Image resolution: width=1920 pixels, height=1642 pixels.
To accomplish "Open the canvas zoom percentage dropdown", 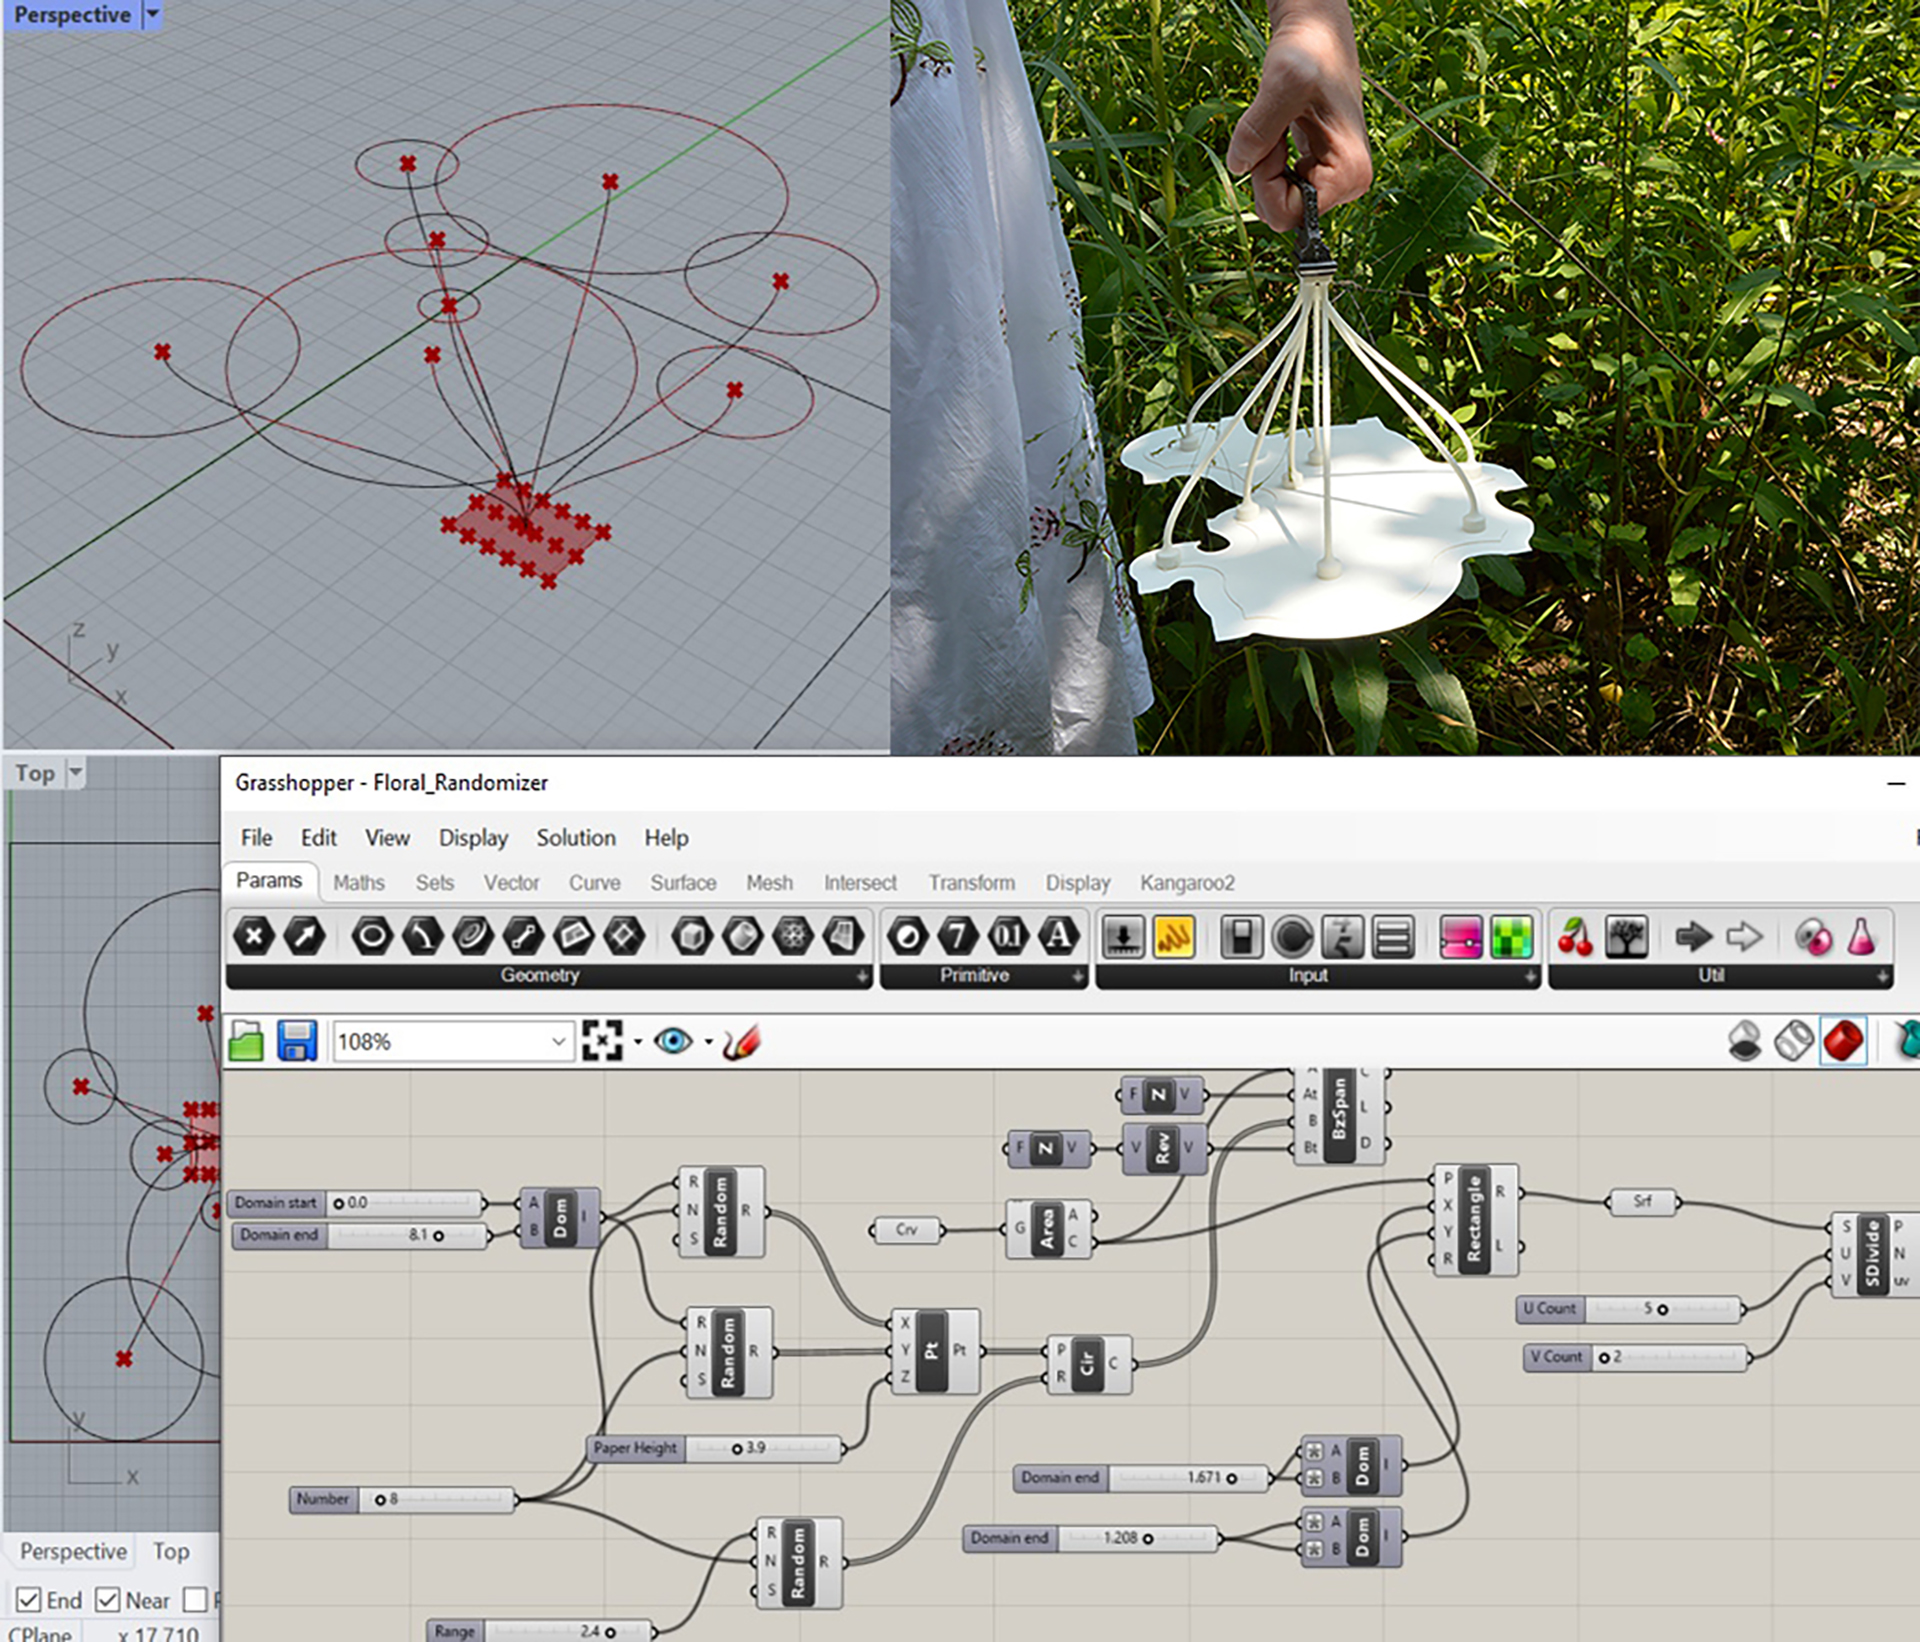I will pyautogui.click(x=558, y=1042).
